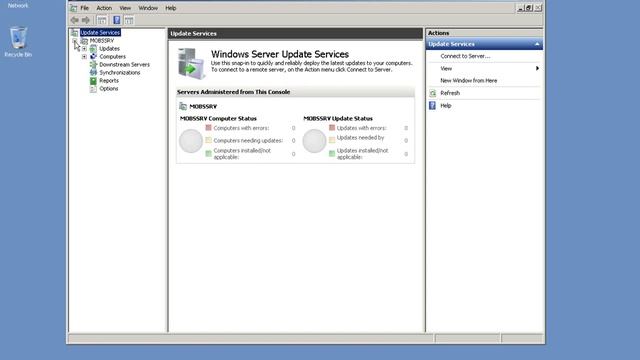Click the MOBSSRV server name link in center
Image resolution: width=640 pixels, height=360 pixels.
203,107
